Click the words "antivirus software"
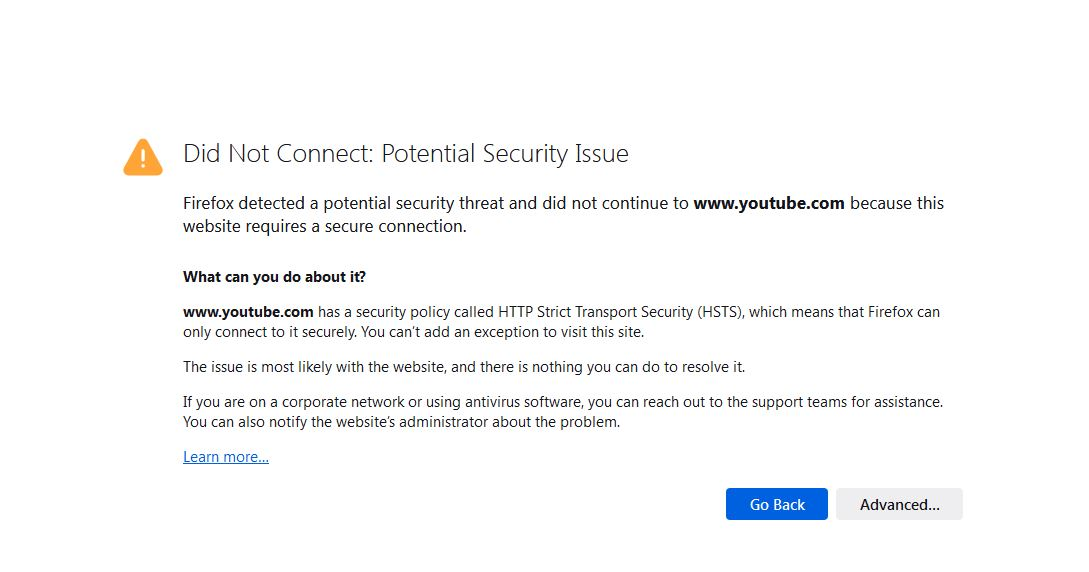 (x=501, y=402)
